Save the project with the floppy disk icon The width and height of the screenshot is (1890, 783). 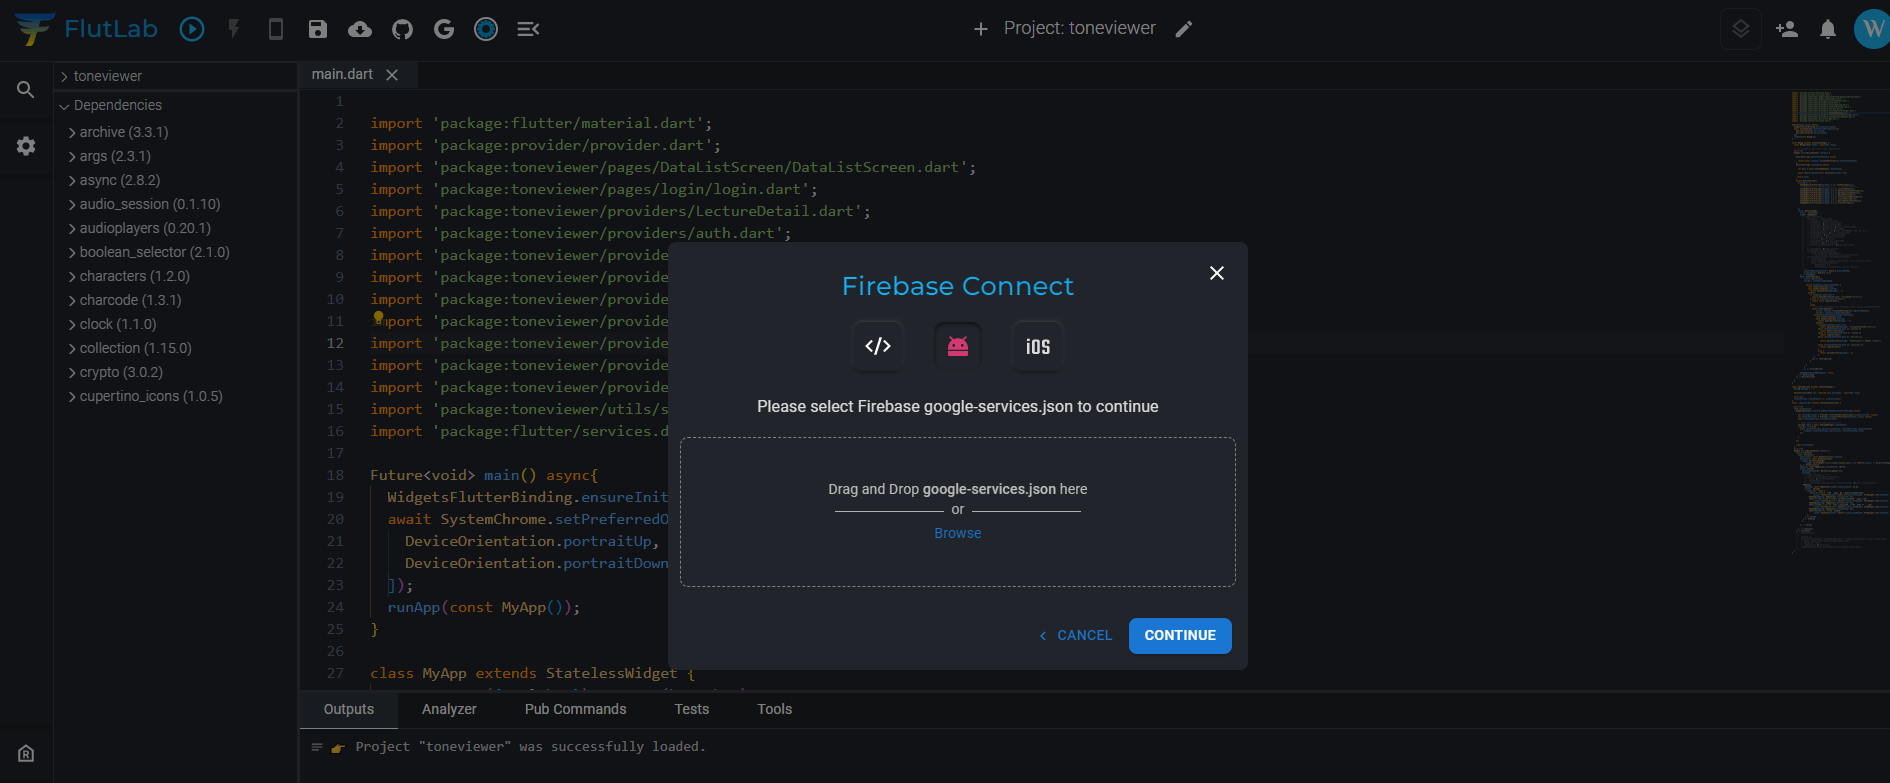pyautogui.click(x=318, y=29)
